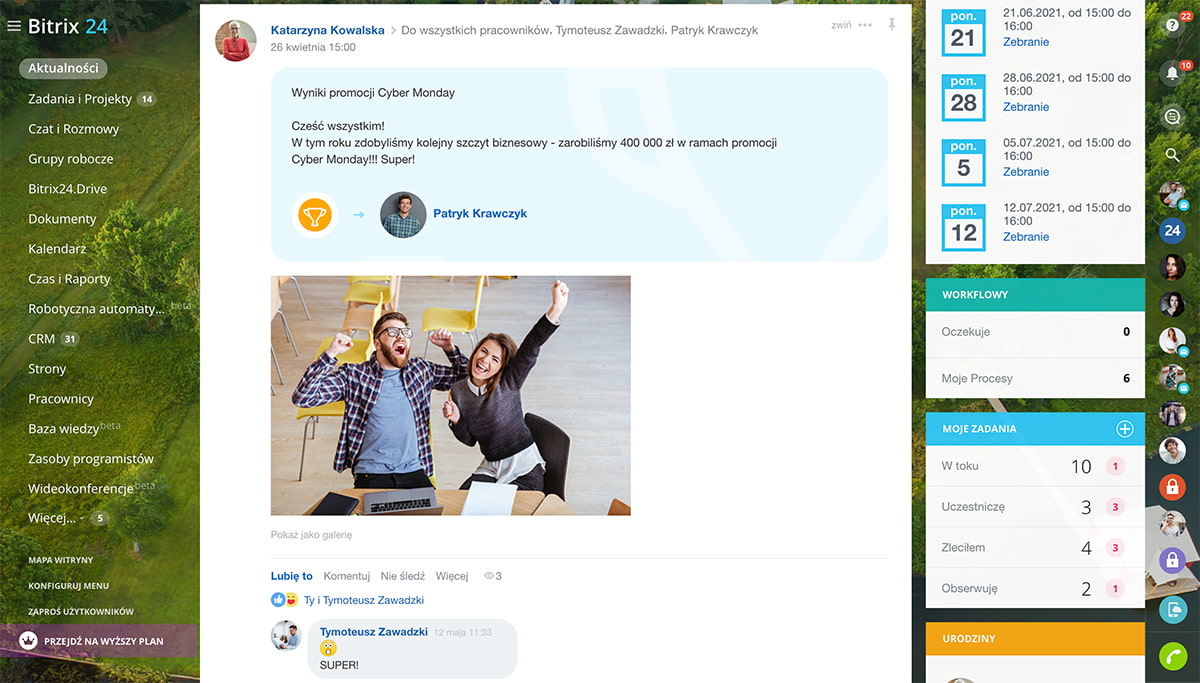This screenshot has height=683, width=1200.
Task: Open the celebrating couple photo thumbnail
Action: click(450, 395)
